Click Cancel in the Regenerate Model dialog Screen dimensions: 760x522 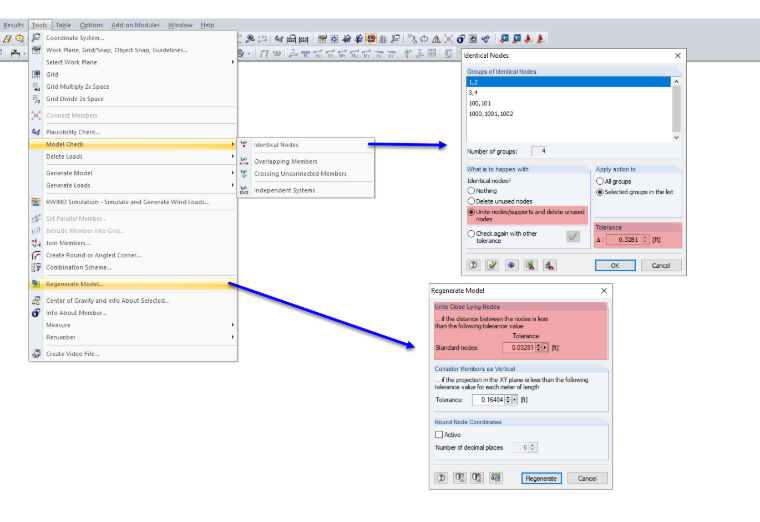pos(587,478)
